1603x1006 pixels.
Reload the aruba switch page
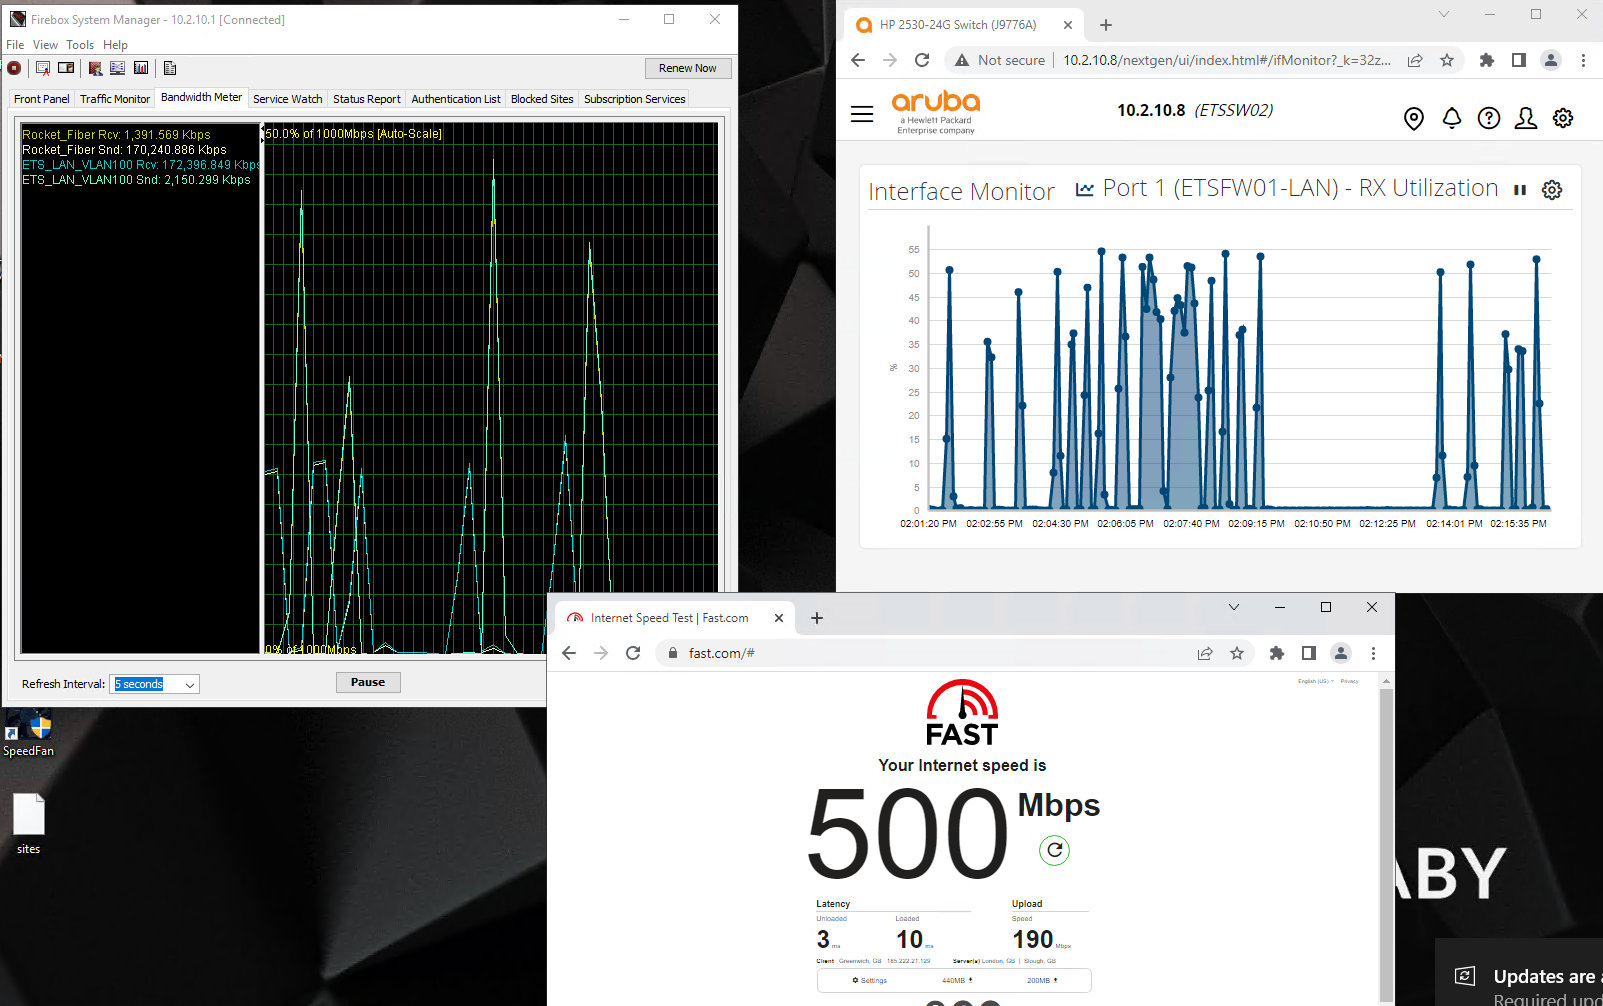[x=922, y=60]
